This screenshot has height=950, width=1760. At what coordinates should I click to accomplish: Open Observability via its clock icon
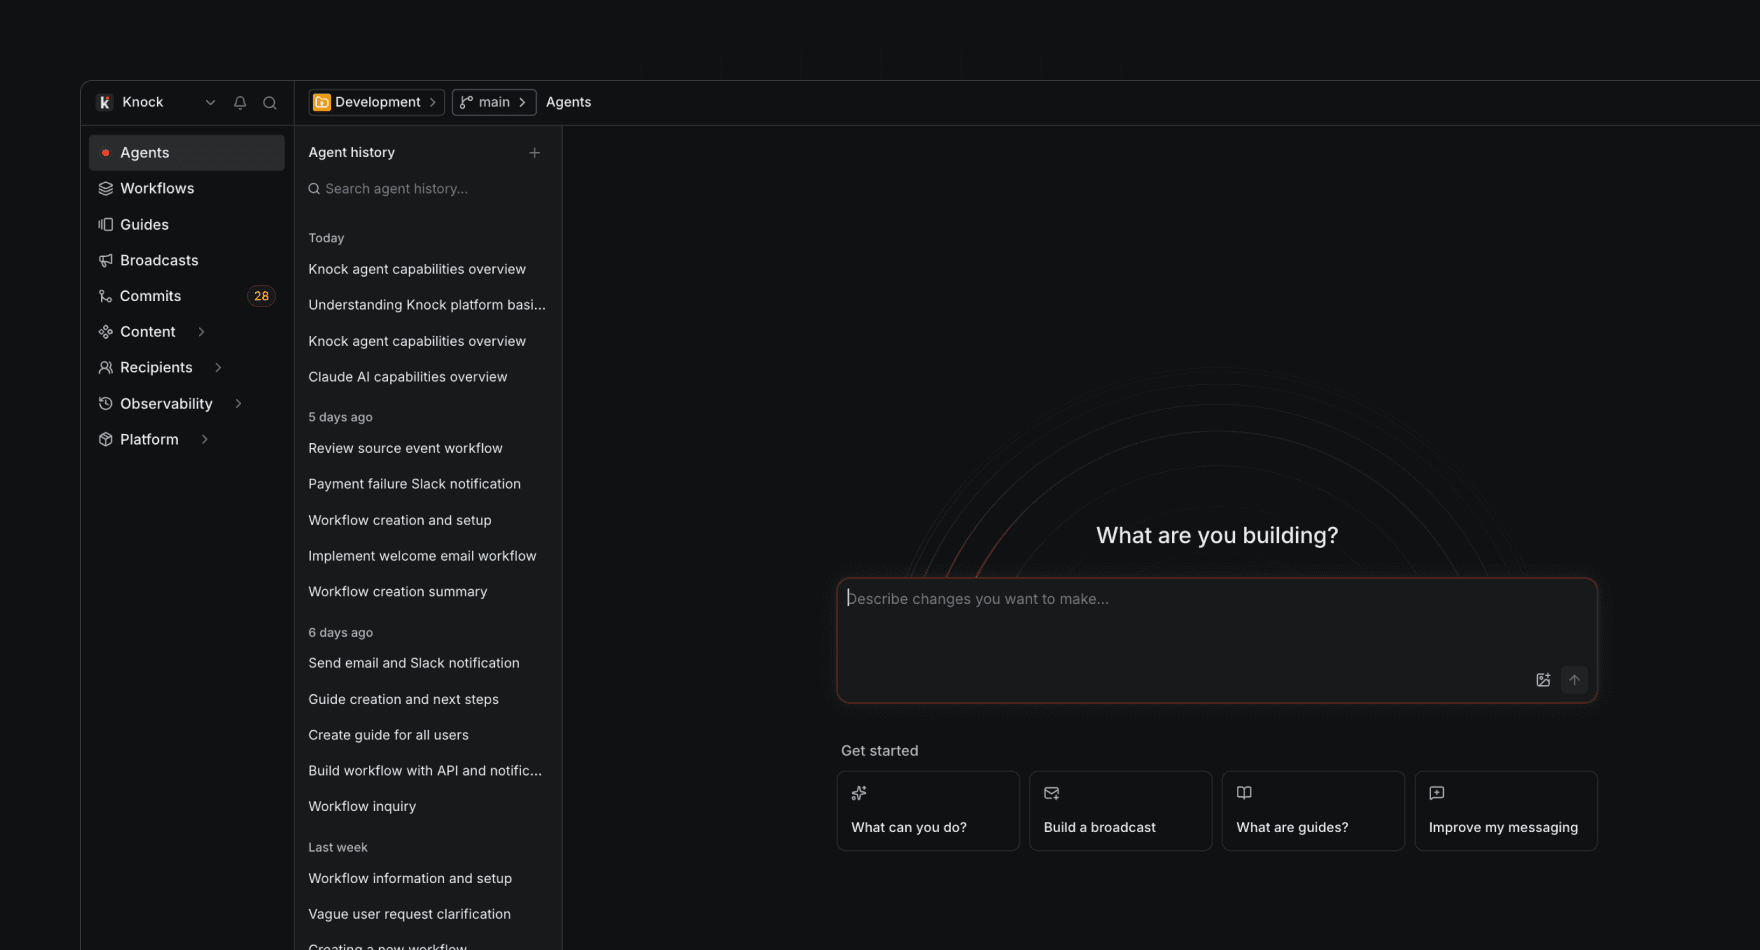pos(106,403)
